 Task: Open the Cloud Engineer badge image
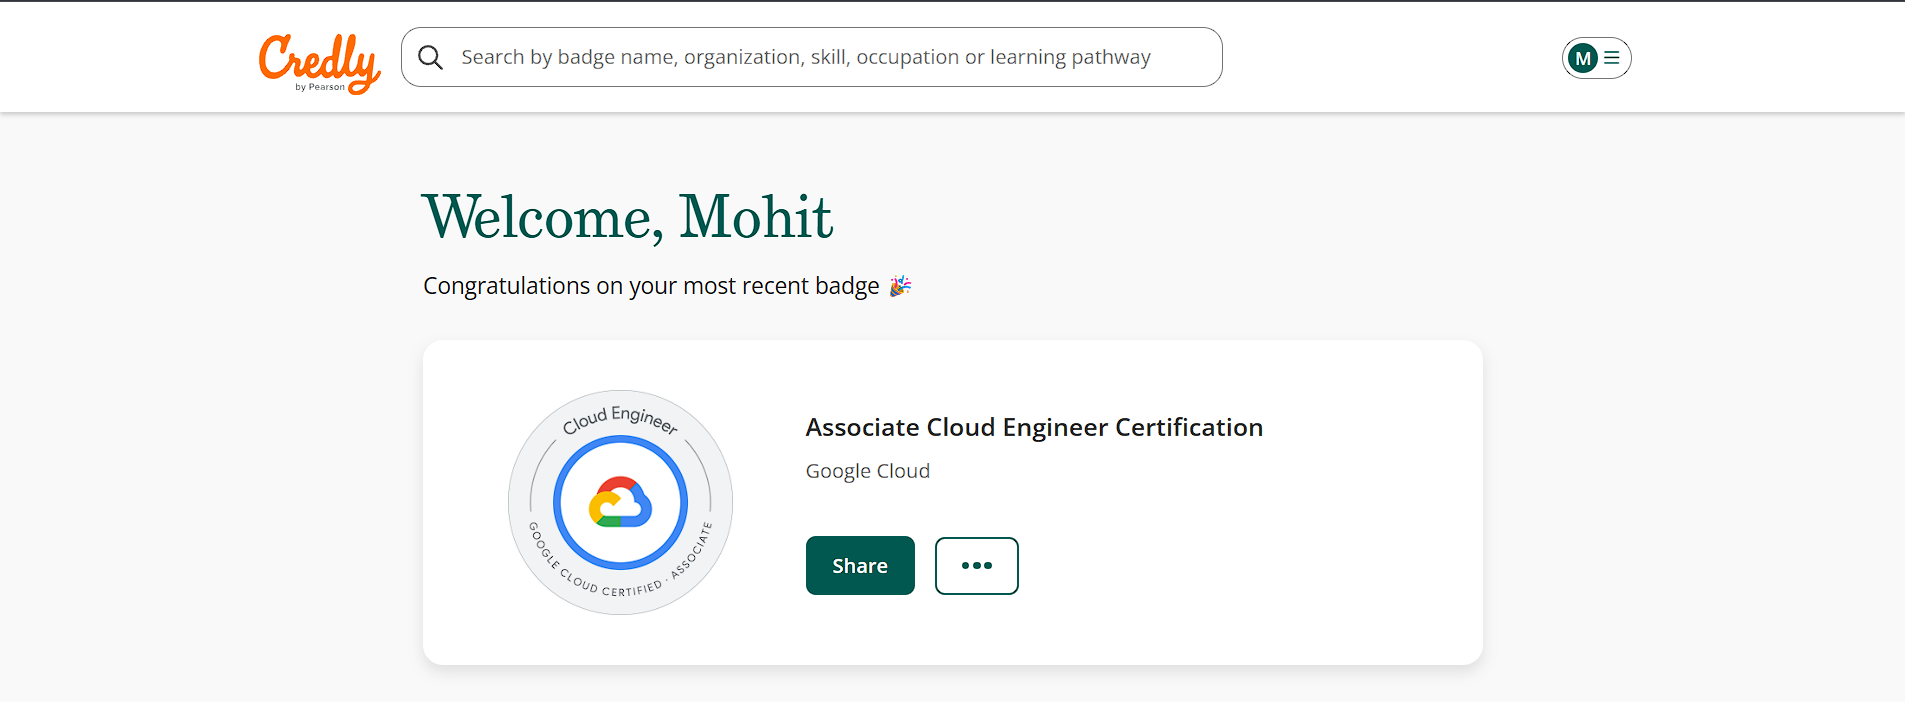click(x=620, y=502)
